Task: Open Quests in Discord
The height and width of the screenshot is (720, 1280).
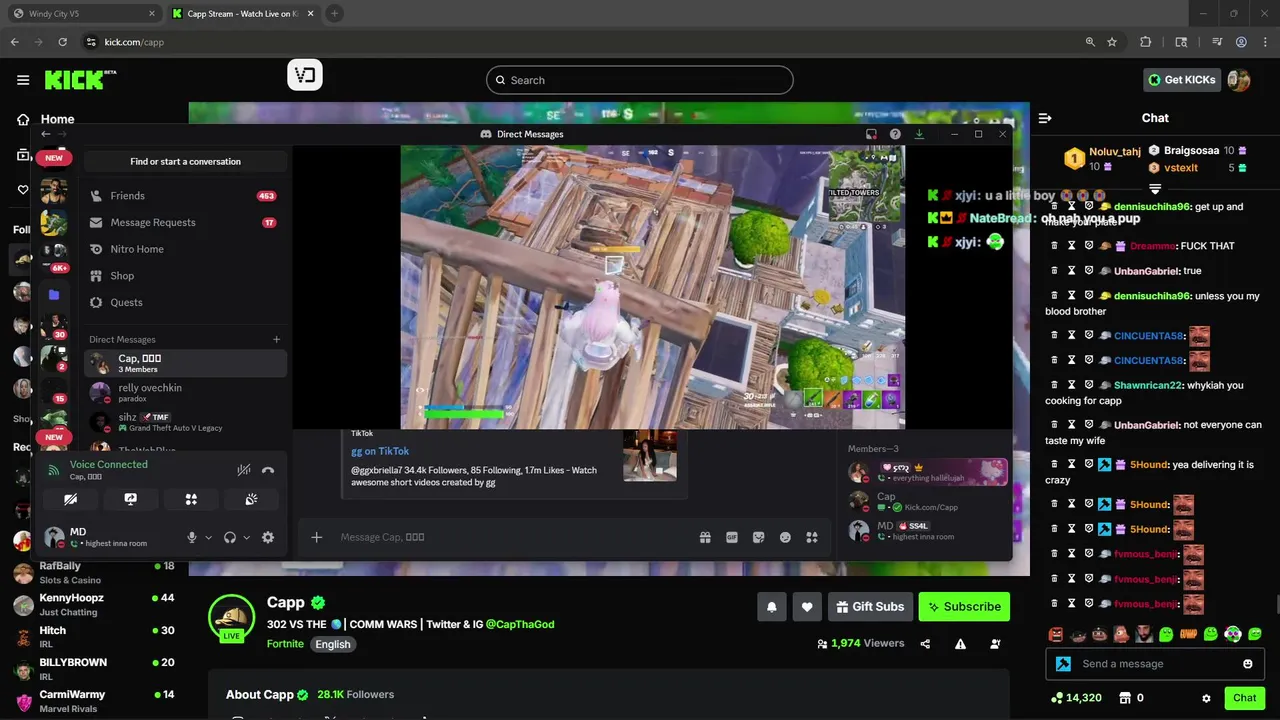Action: click(185, 302)
